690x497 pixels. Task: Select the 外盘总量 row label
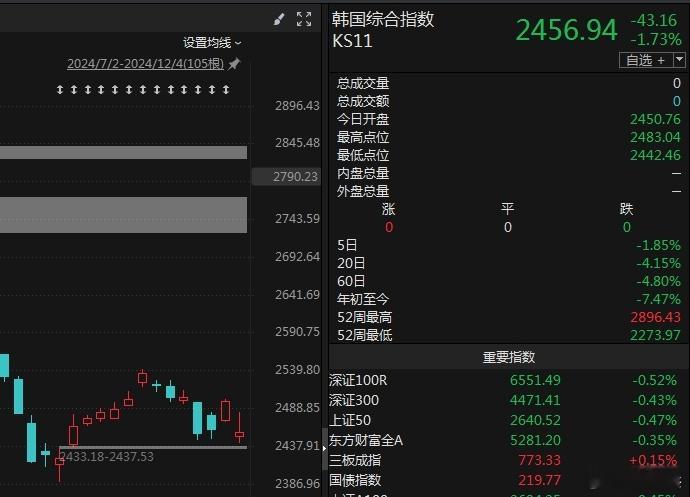pyautogui.click(x=363, y=191)
